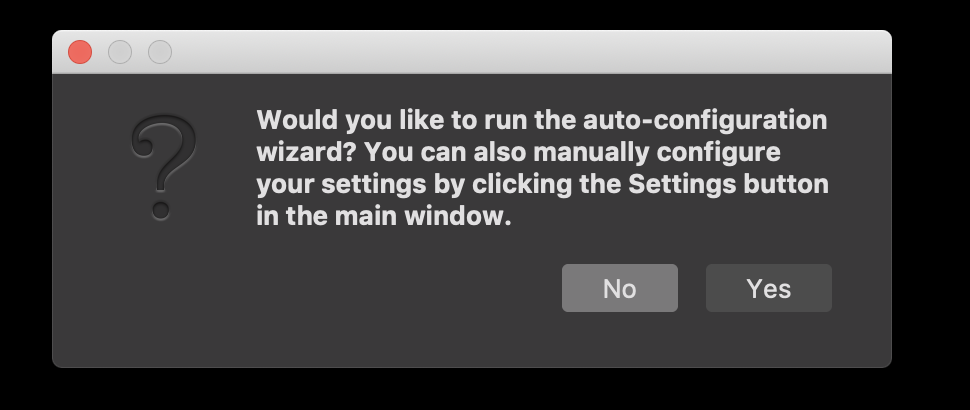
Task: Click the grayed-out minimize window button
Action: point(120,52)
